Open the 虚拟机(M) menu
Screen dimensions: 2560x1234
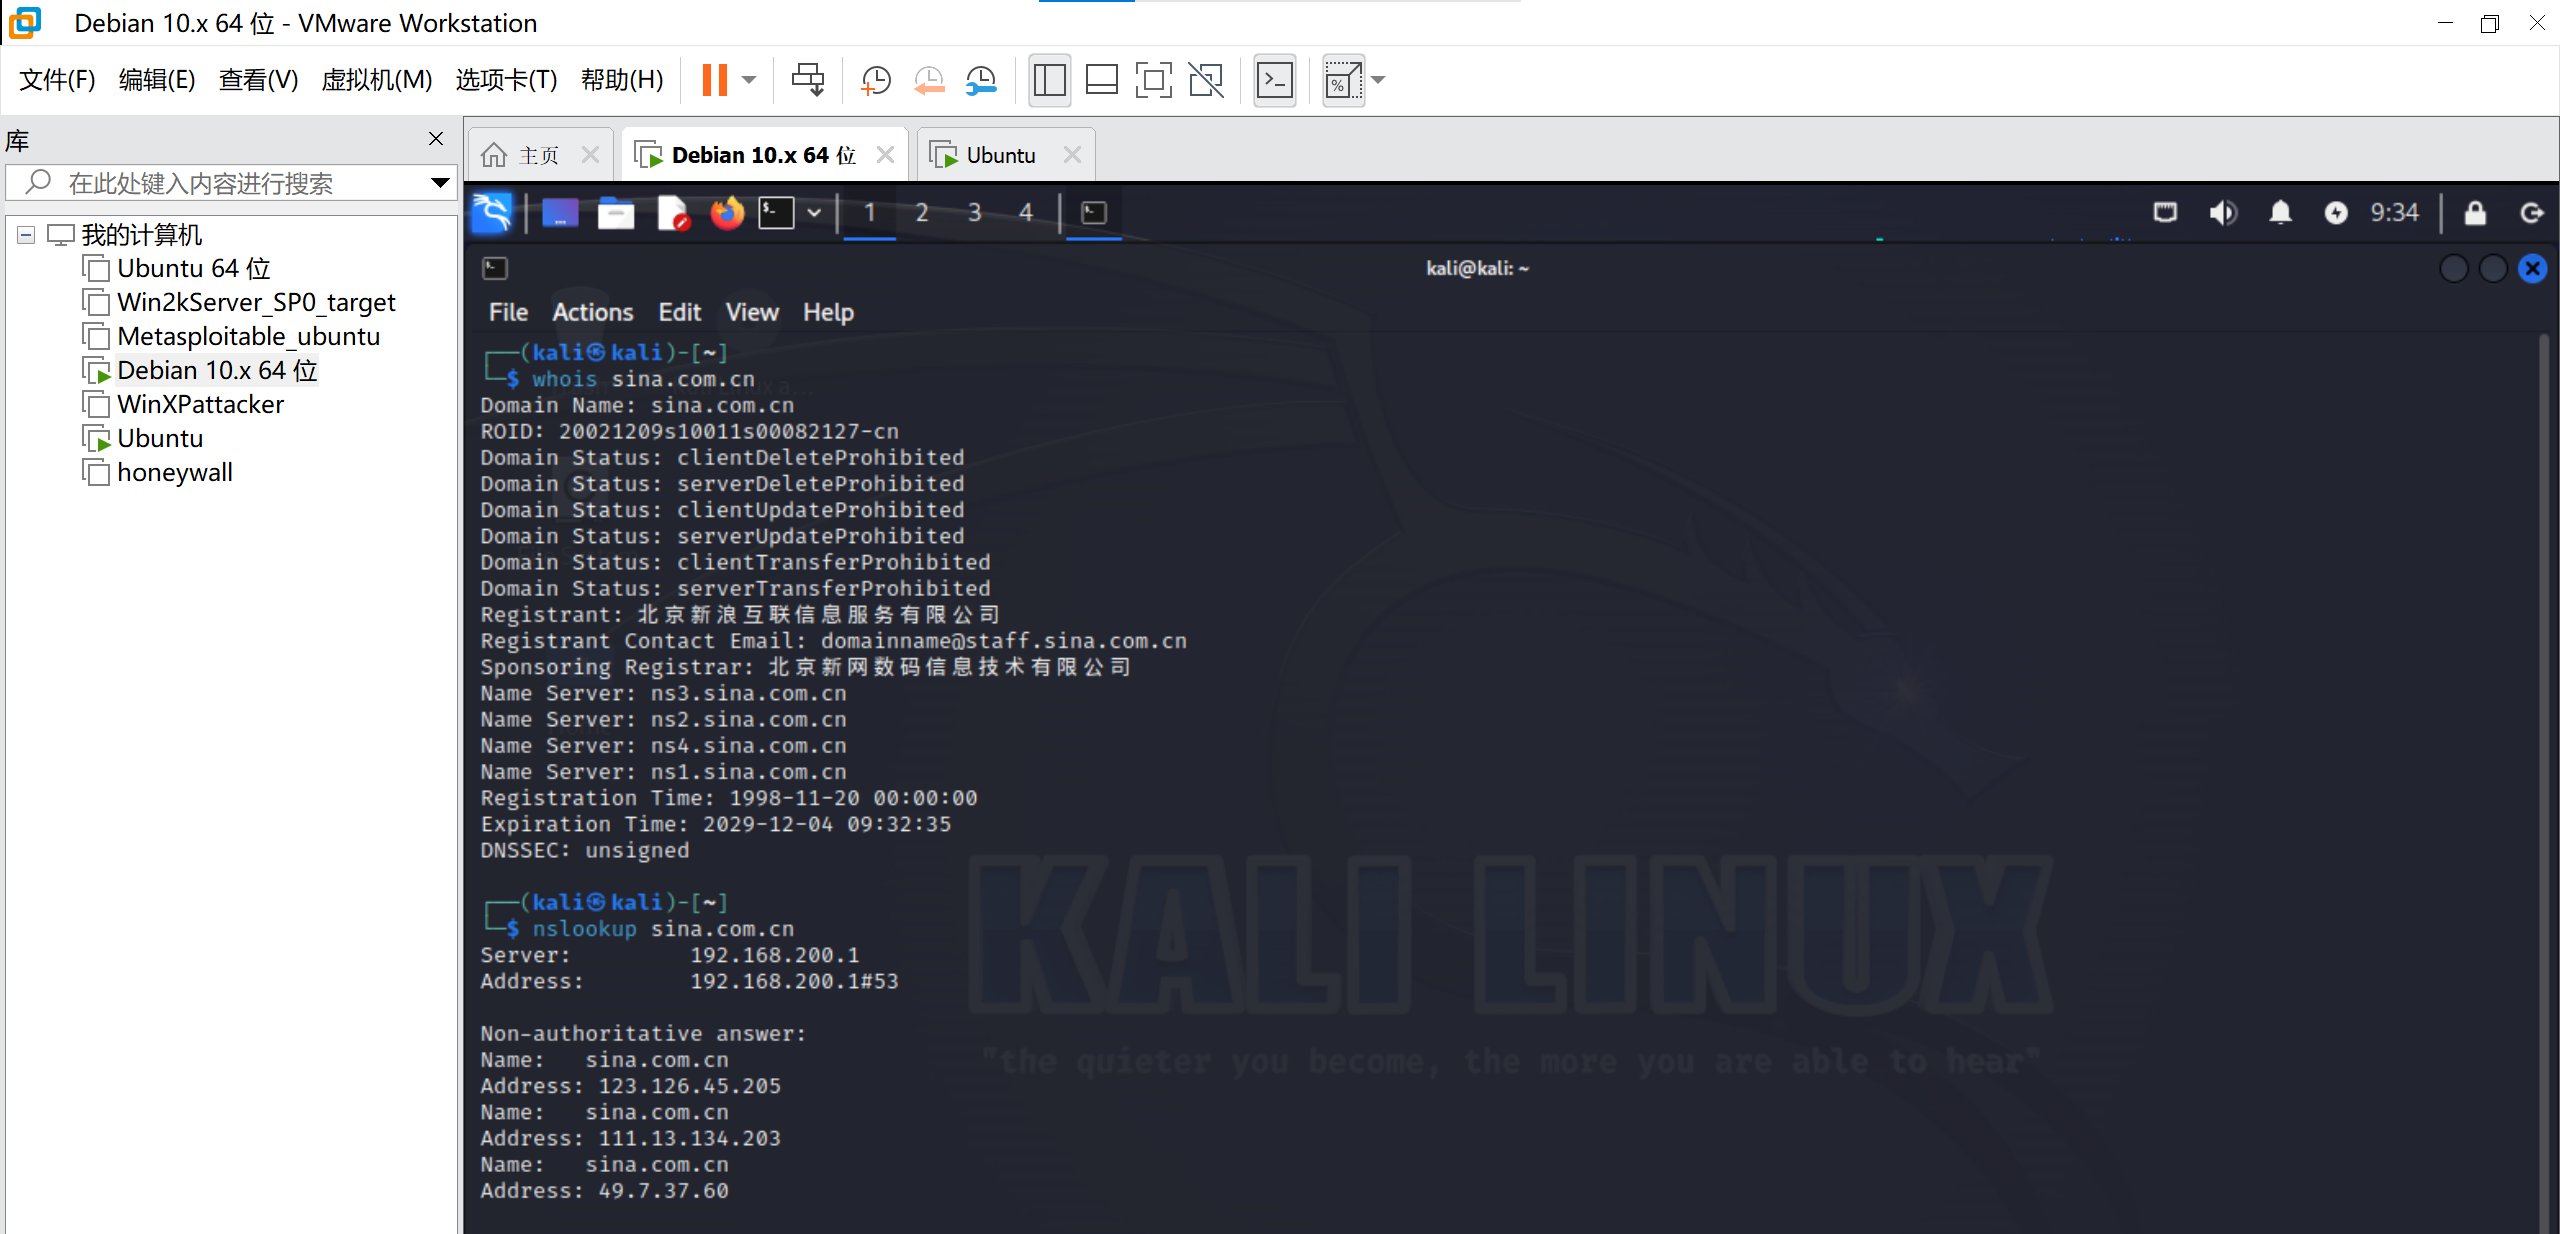376,80
